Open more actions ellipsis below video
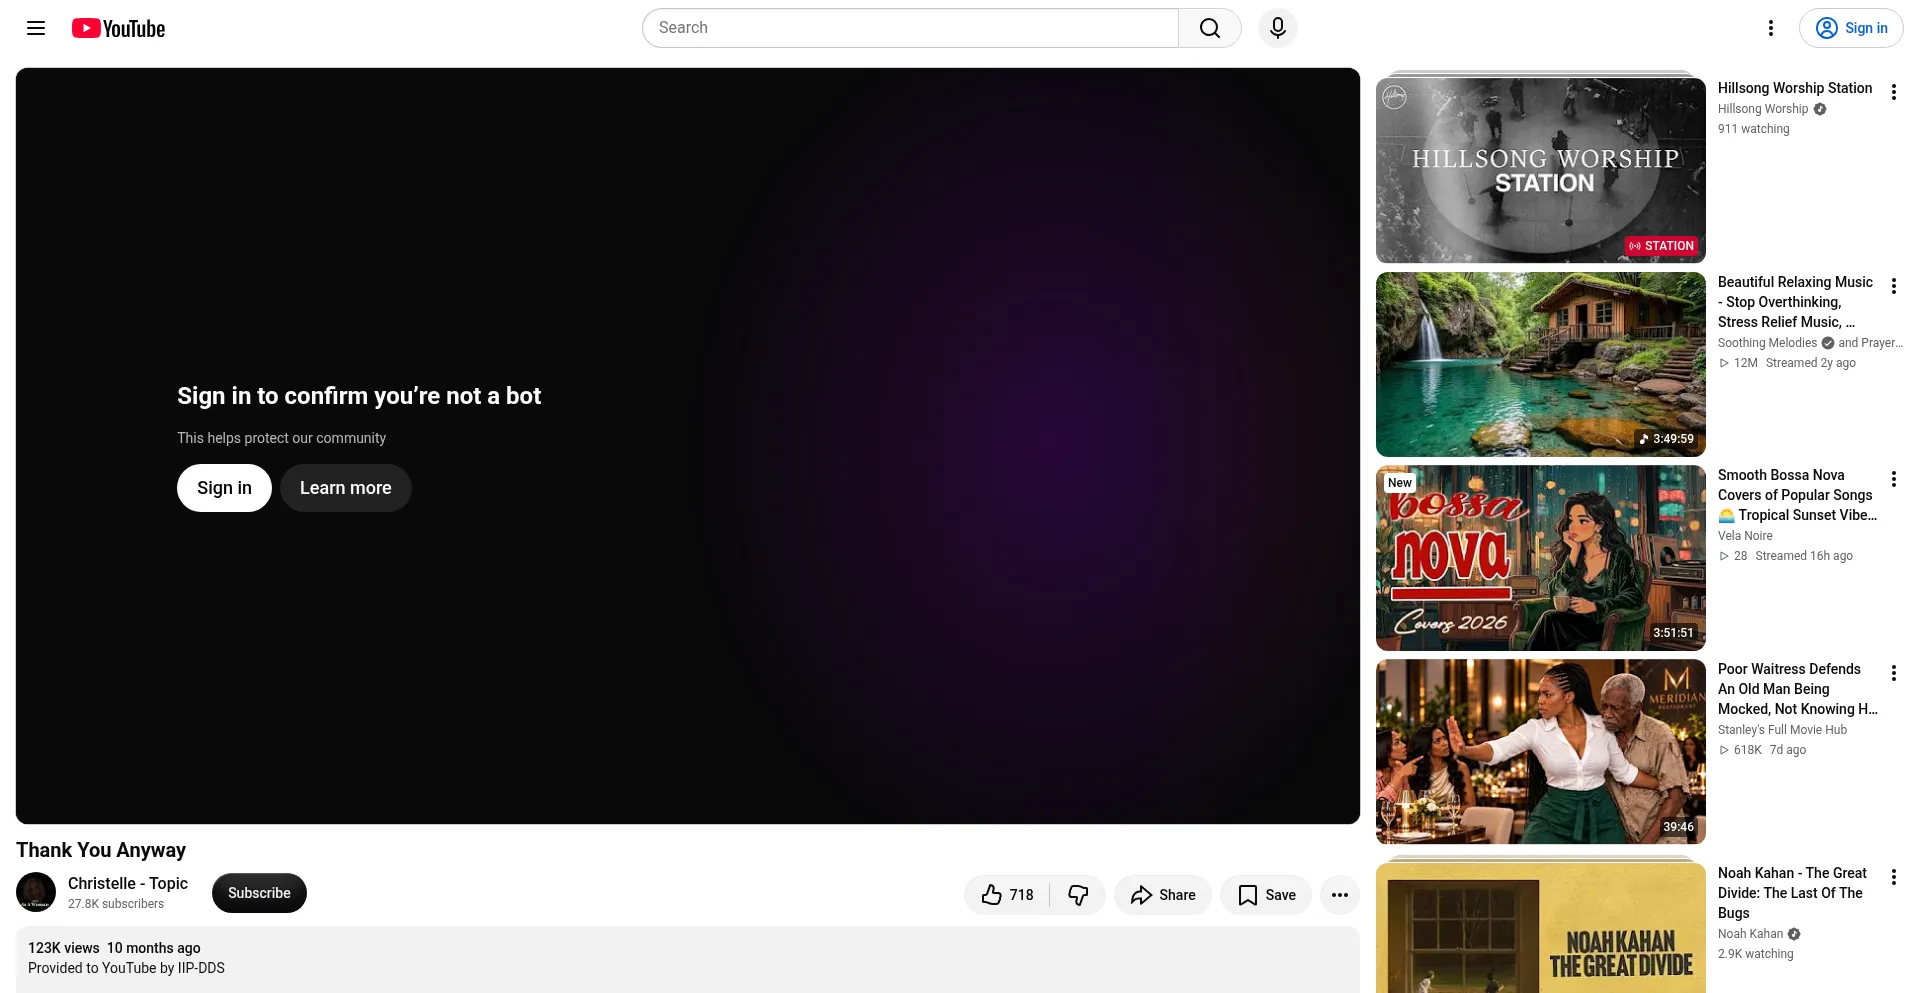Image resolution: width=1920 pixels, height=993 pixels. [x=1340, y=895]
